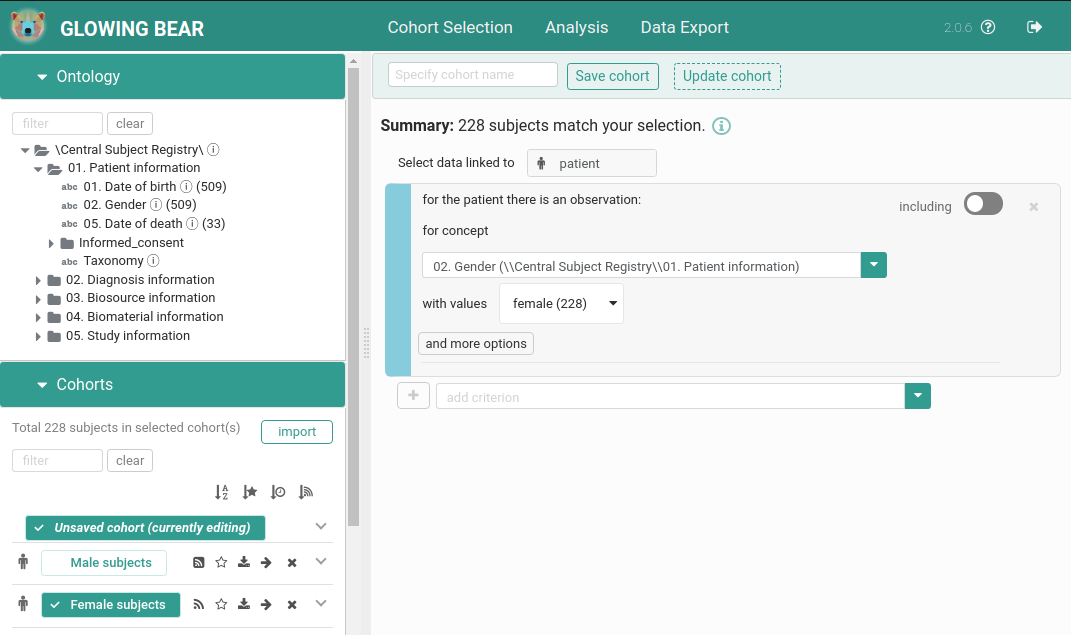Expand 04. Biomaterial information folder
The image size is (1071, 635).
click(38, 318)
